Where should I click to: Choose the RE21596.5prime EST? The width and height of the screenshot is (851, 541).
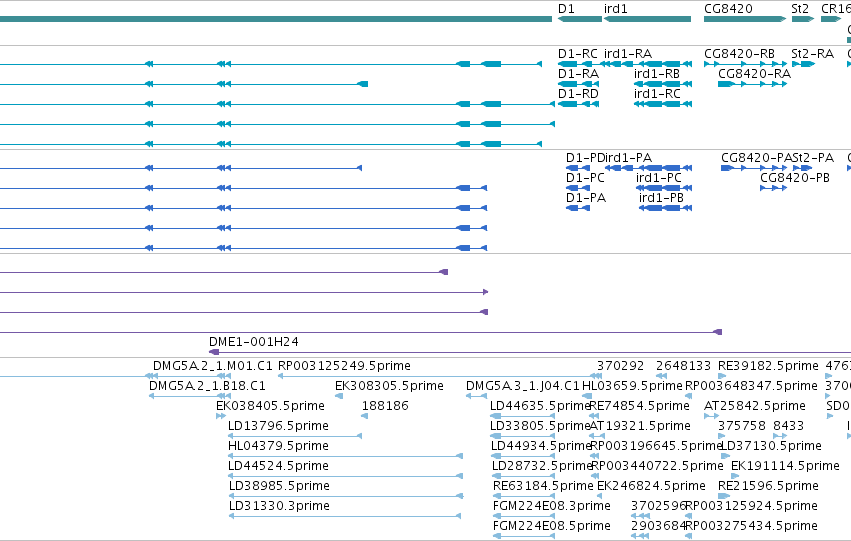pos(768,486)
